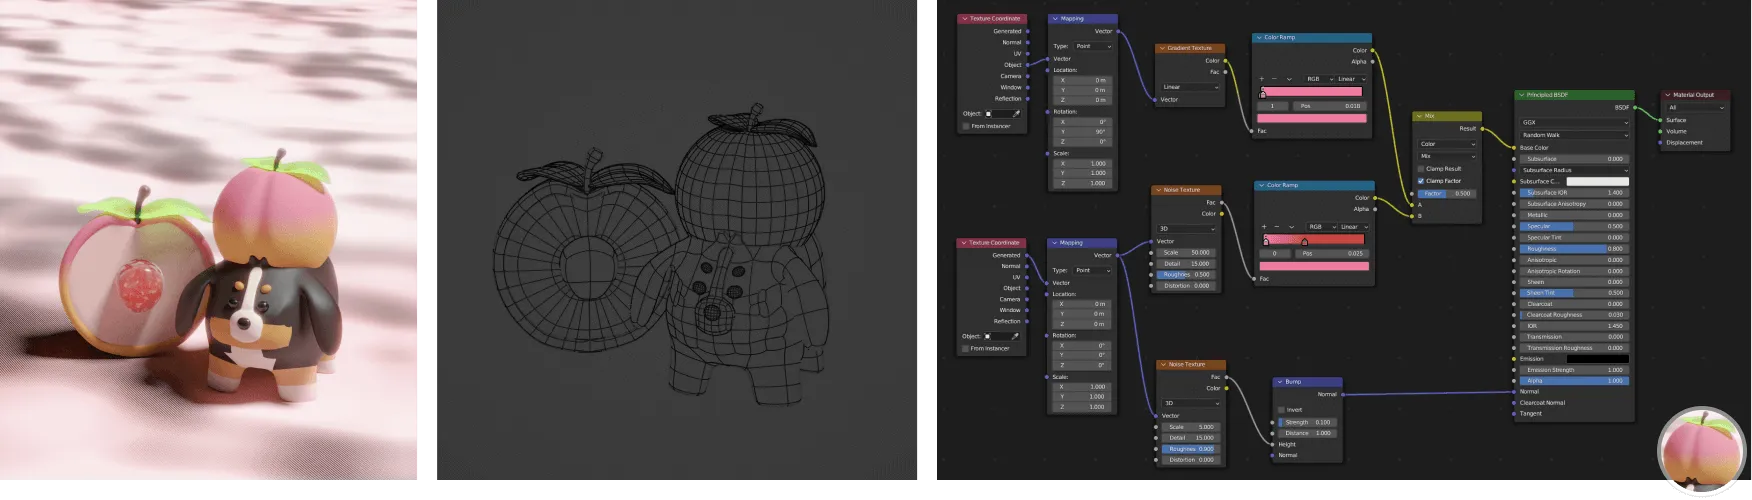1752x500 pixels.
Task: Collapse the Noise Texture node with Scale 50.000
Action: coord(1158,190)
